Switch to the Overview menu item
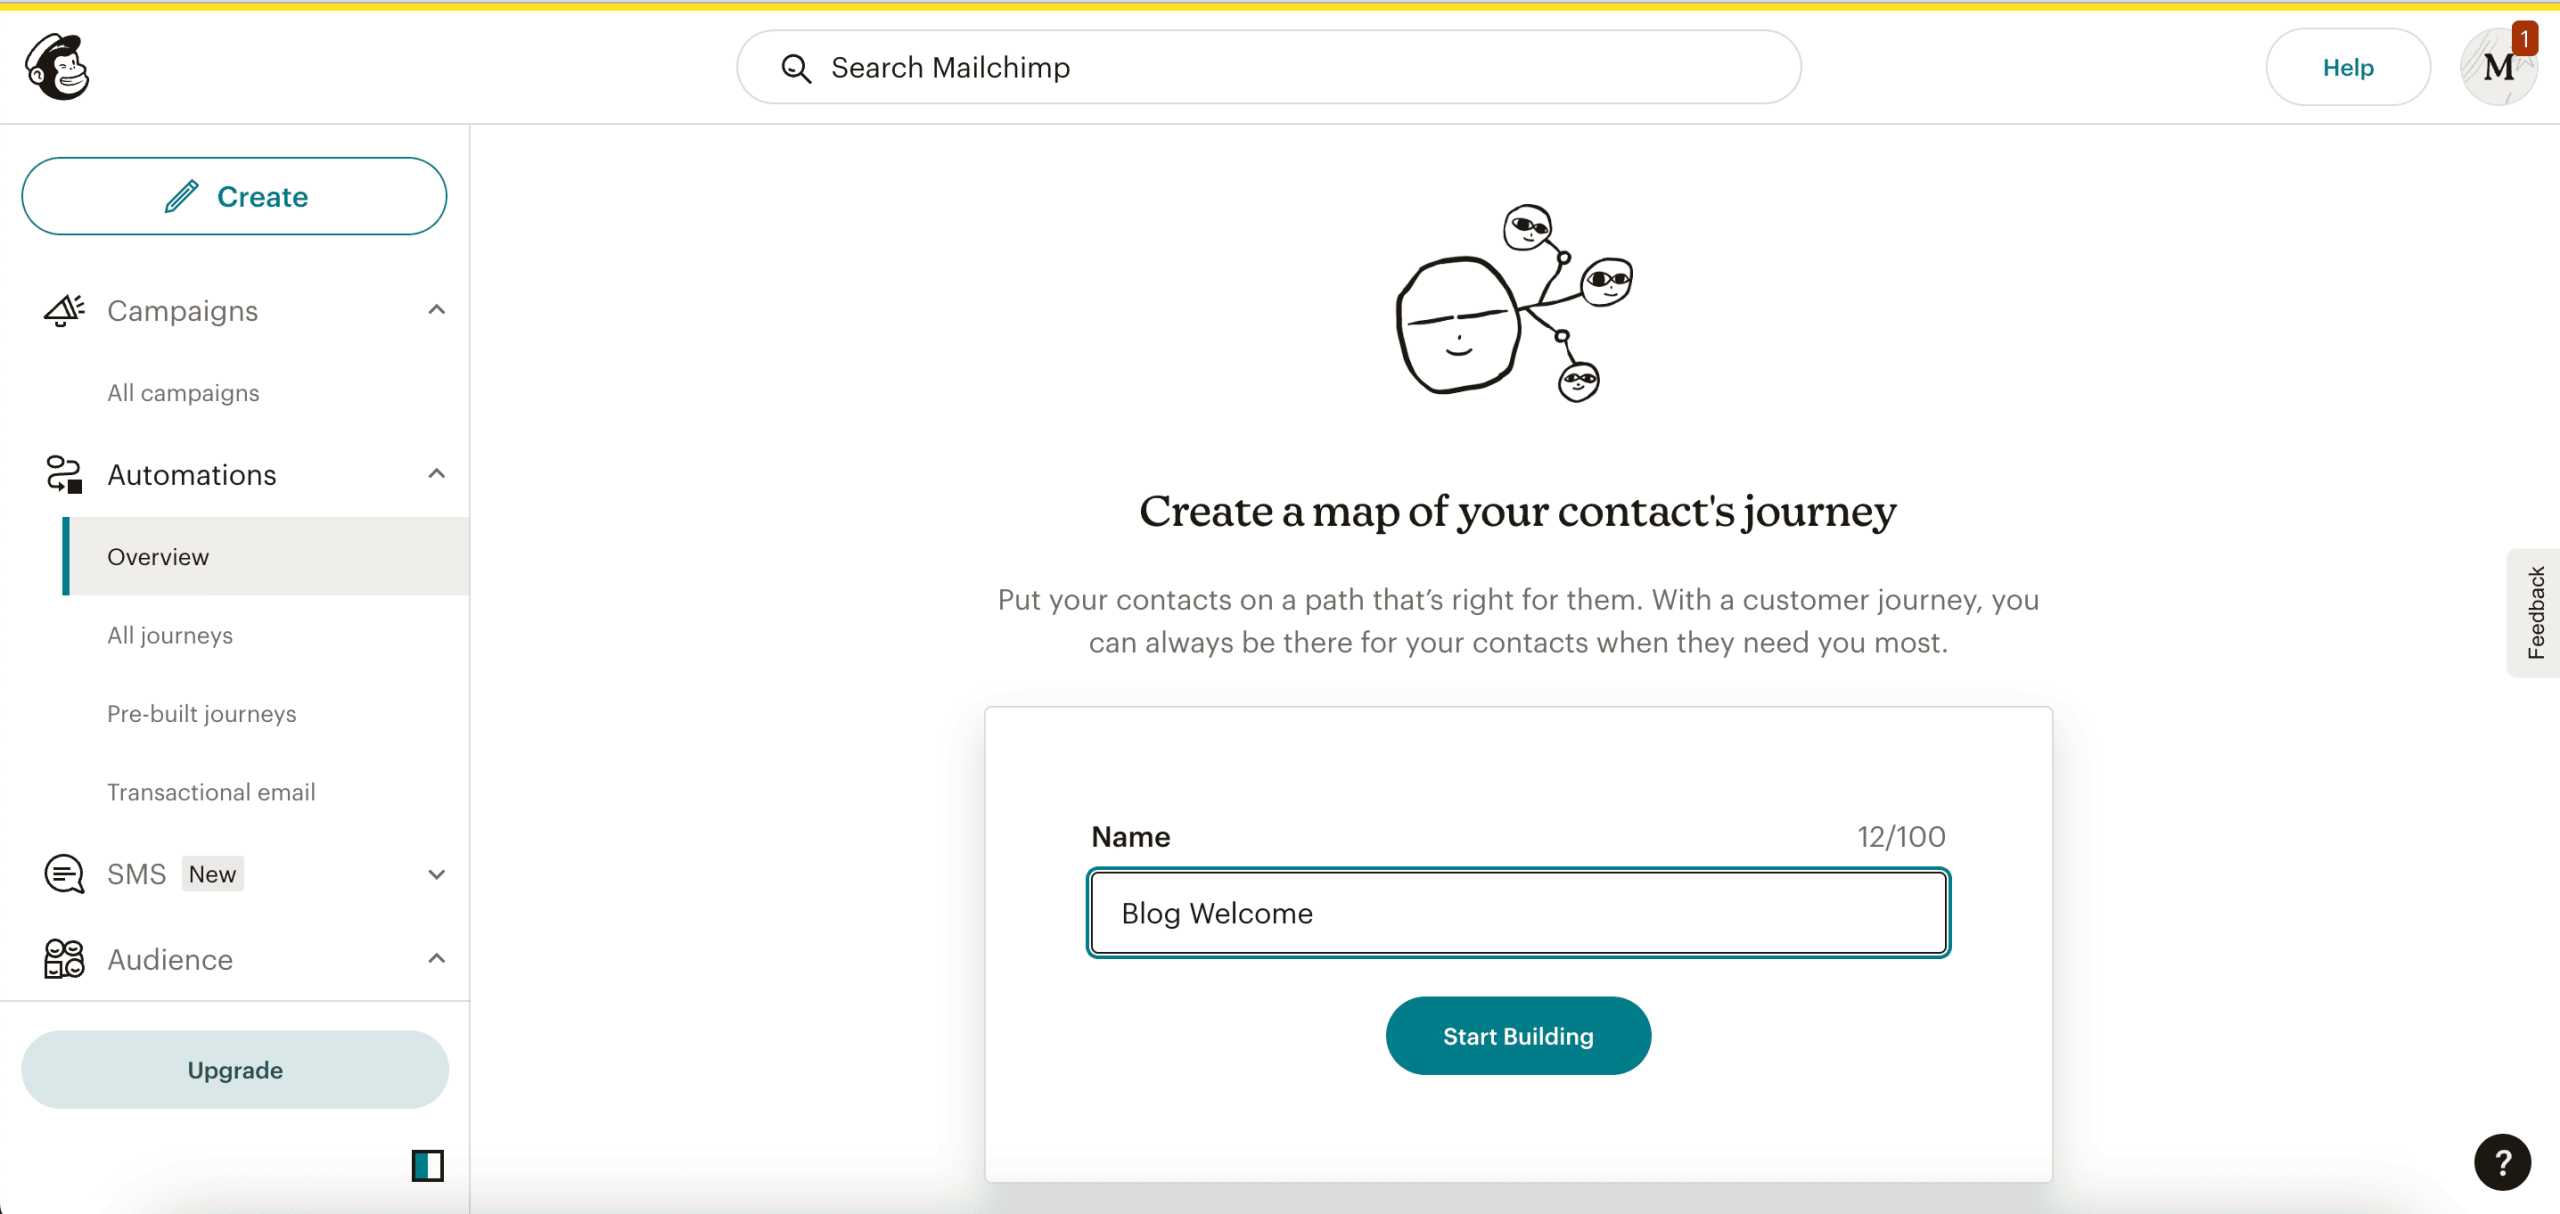2560x1214 pixels. [158, 557]
